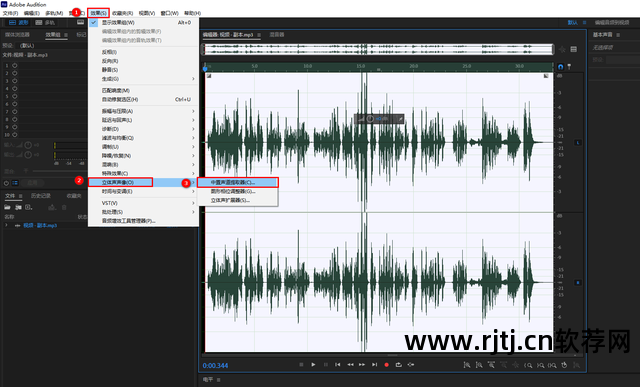Click the red Record button
This screenshot has height=387, width=640.
click(387, 365)
